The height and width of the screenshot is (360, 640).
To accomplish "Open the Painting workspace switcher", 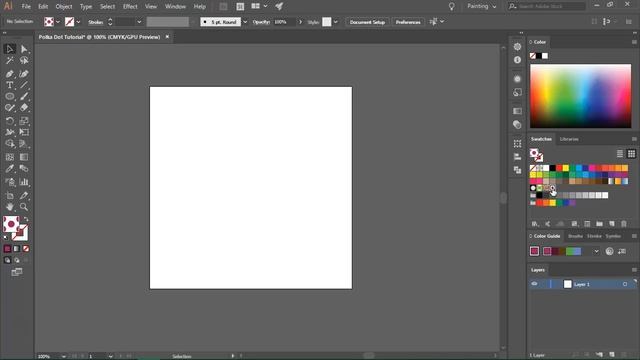I will point(482,6).
